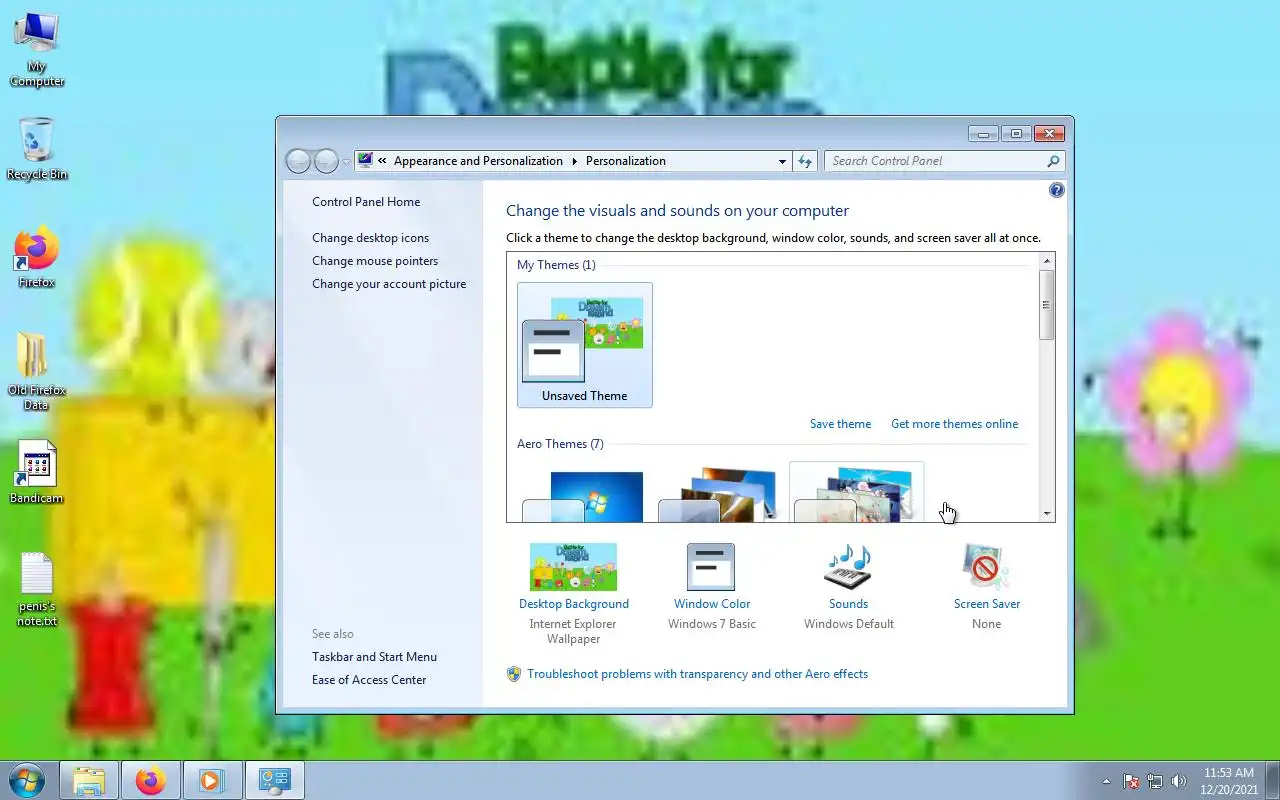Click the Show desktop button

point(1273,781)
